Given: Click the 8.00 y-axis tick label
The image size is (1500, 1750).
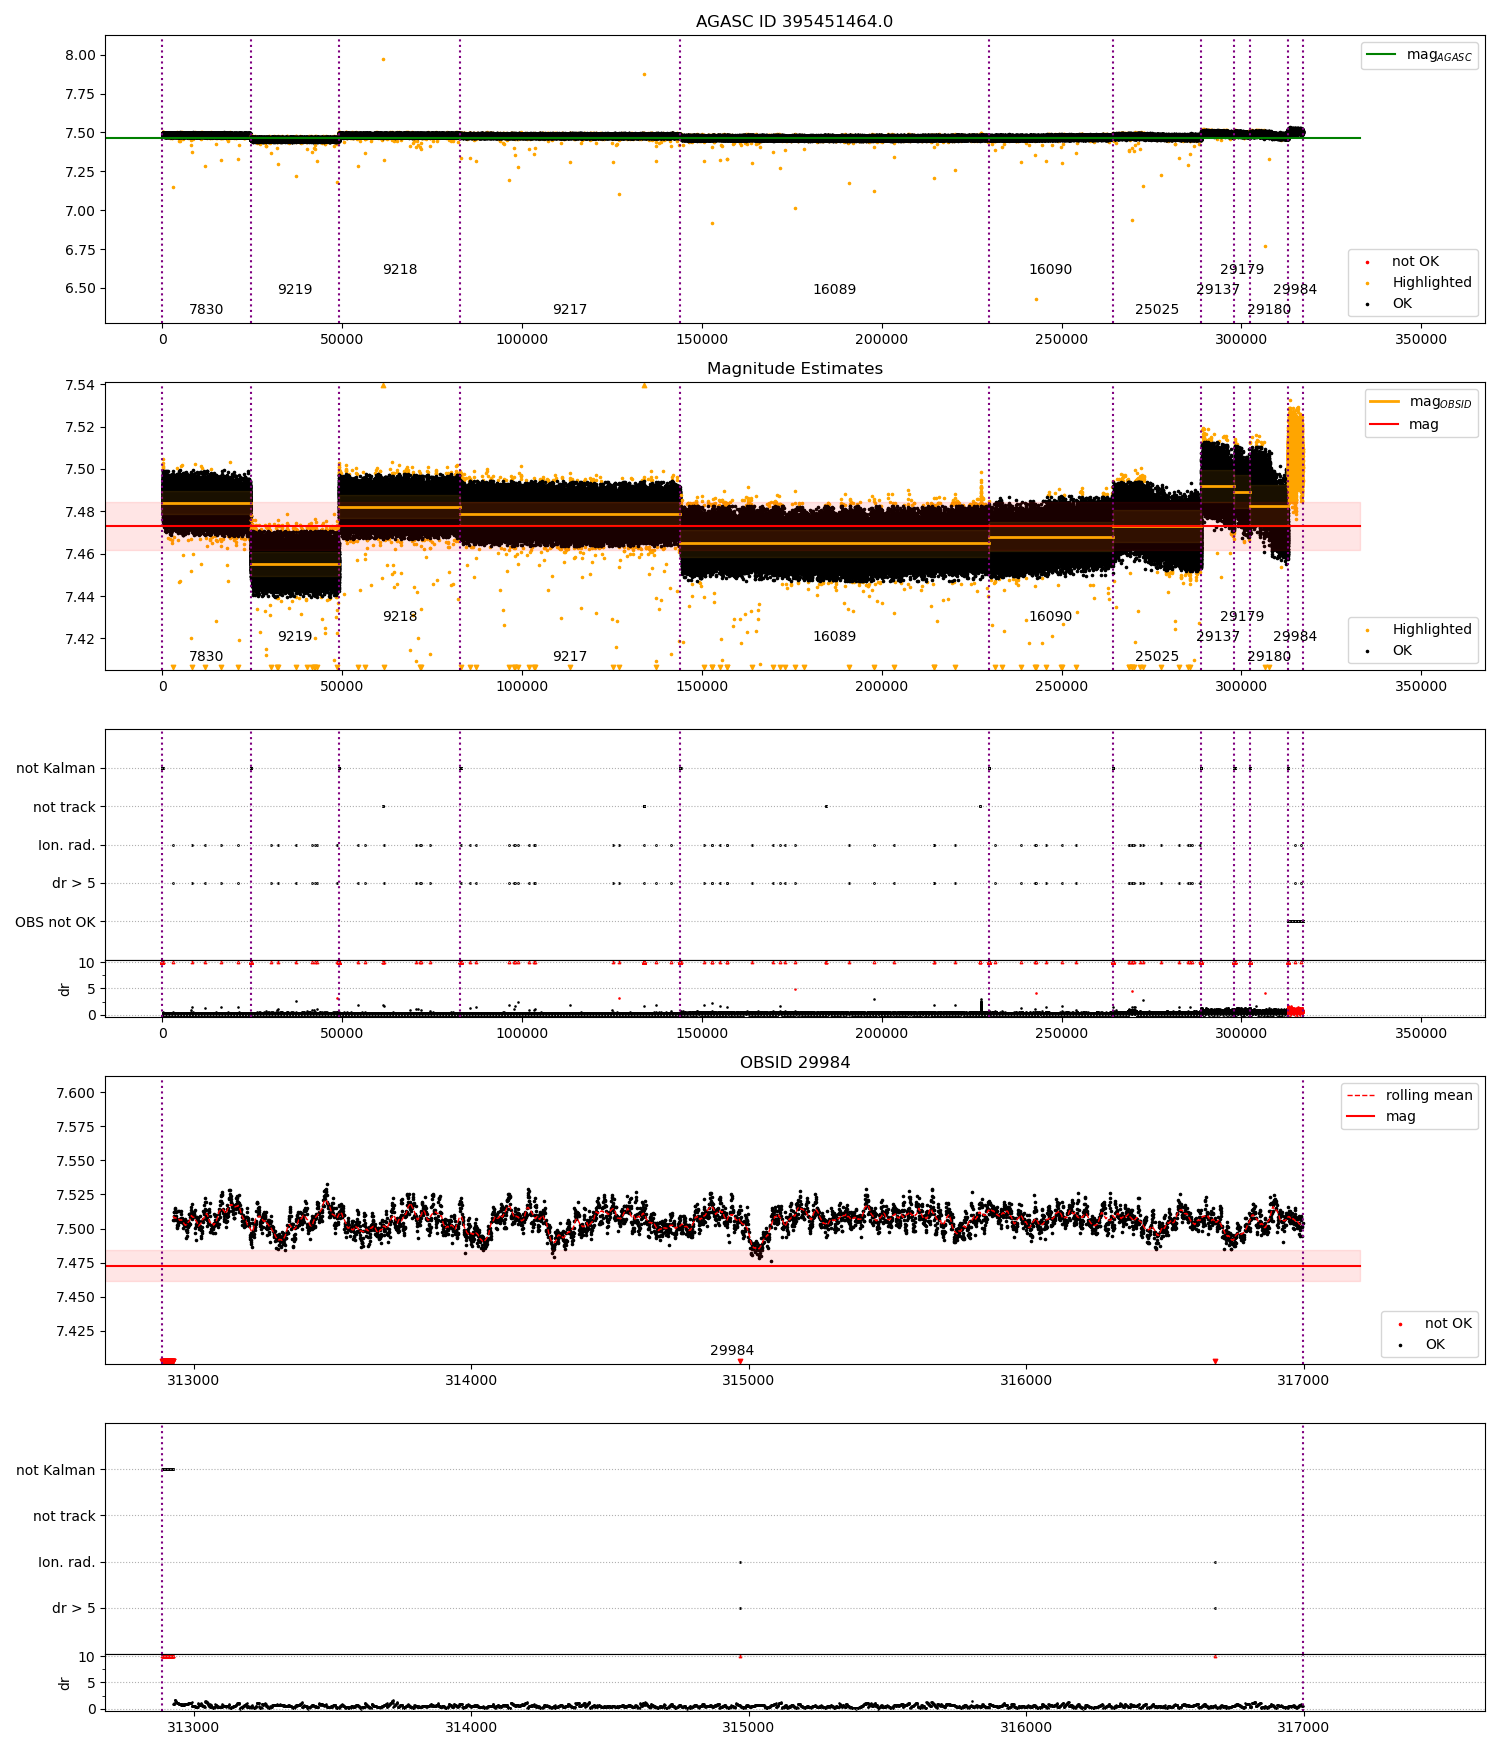Looking at the screenshot, I should coord(79,56).
